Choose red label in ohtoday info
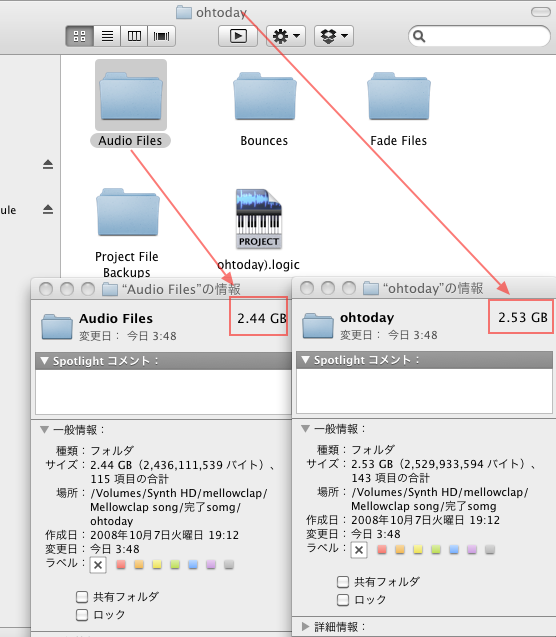Viewport: 556px width, 637px height. pos(382,550)
